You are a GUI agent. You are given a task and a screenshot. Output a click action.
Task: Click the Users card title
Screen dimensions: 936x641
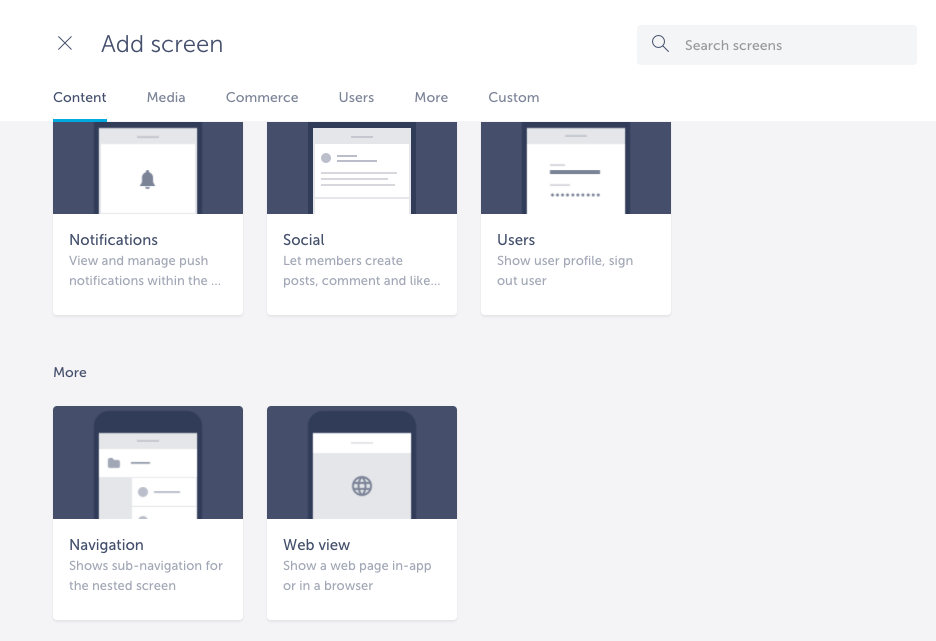pos(516,240)
